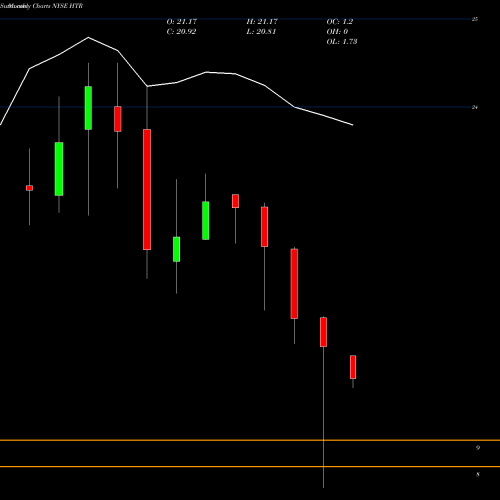Click the tallest red candlestick body
This screenshot has height=500, width=500.
pyautogui.click(x=147, y=189)
